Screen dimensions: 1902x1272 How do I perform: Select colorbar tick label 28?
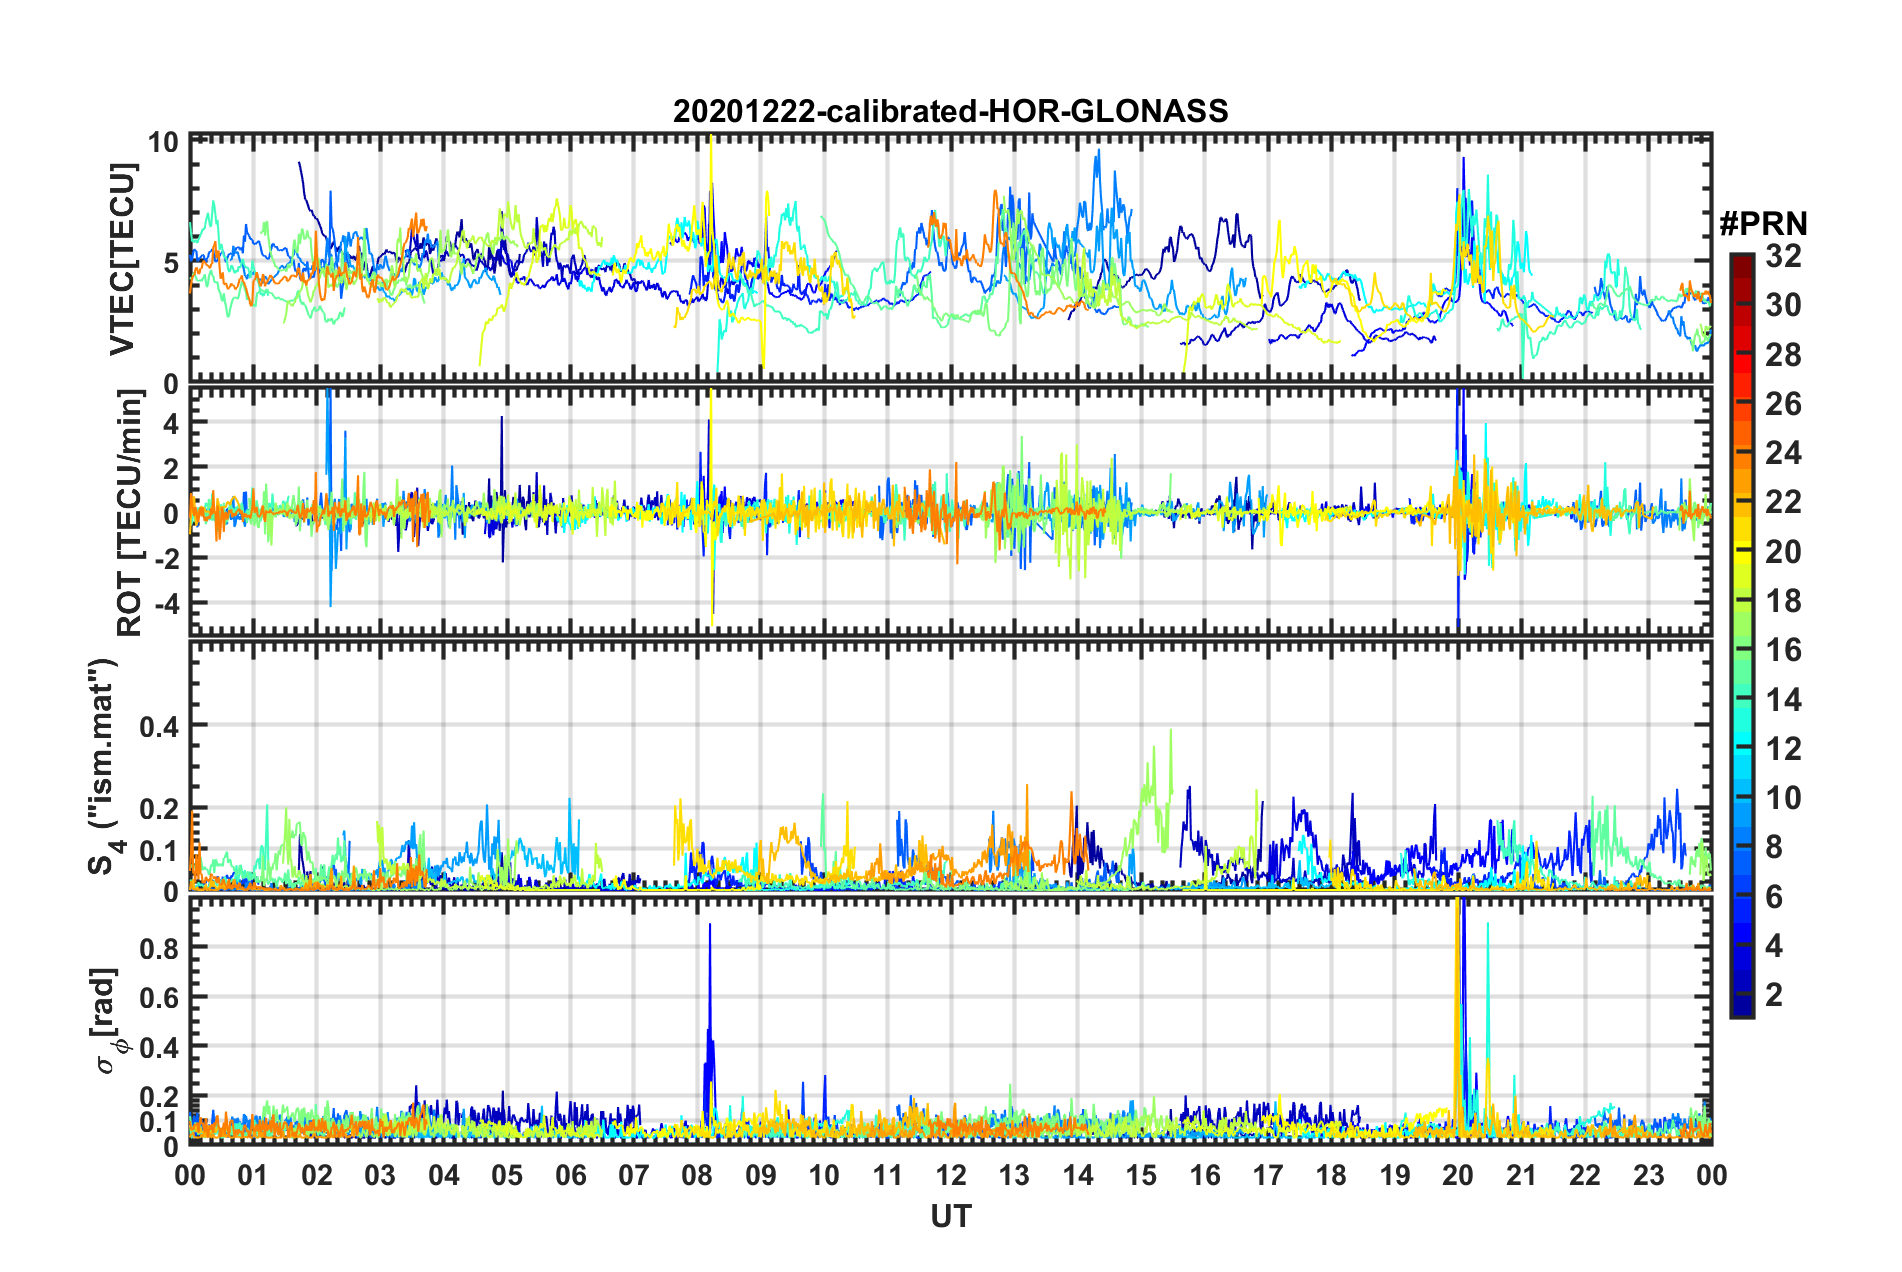click(x=1783, y=355)
